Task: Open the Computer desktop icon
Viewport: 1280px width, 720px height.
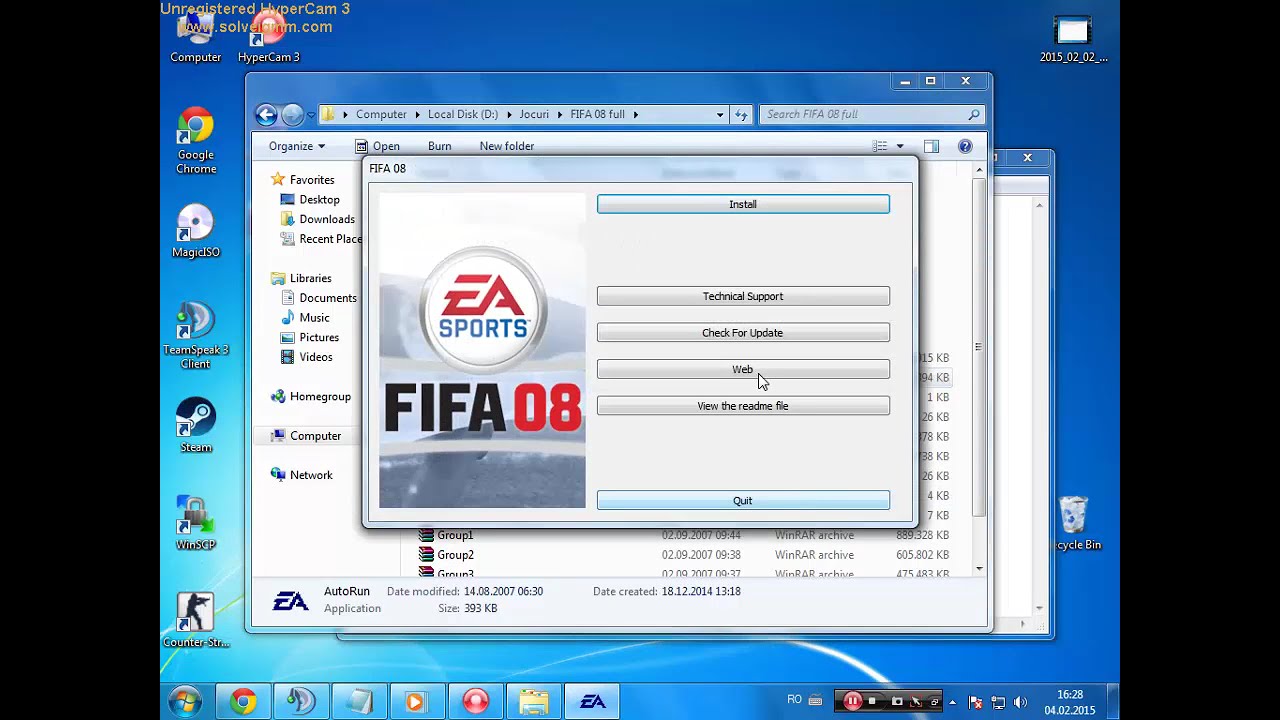Action: (195, 38)
